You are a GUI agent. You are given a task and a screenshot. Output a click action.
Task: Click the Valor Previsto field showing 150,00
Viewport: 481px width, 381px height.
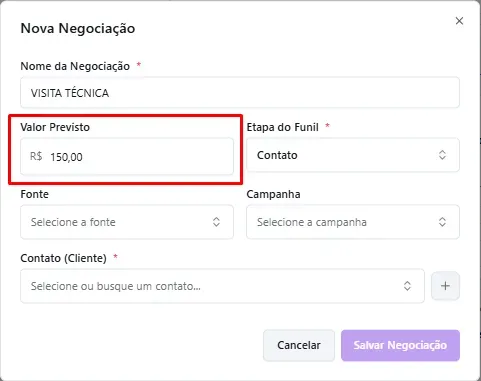127,156
